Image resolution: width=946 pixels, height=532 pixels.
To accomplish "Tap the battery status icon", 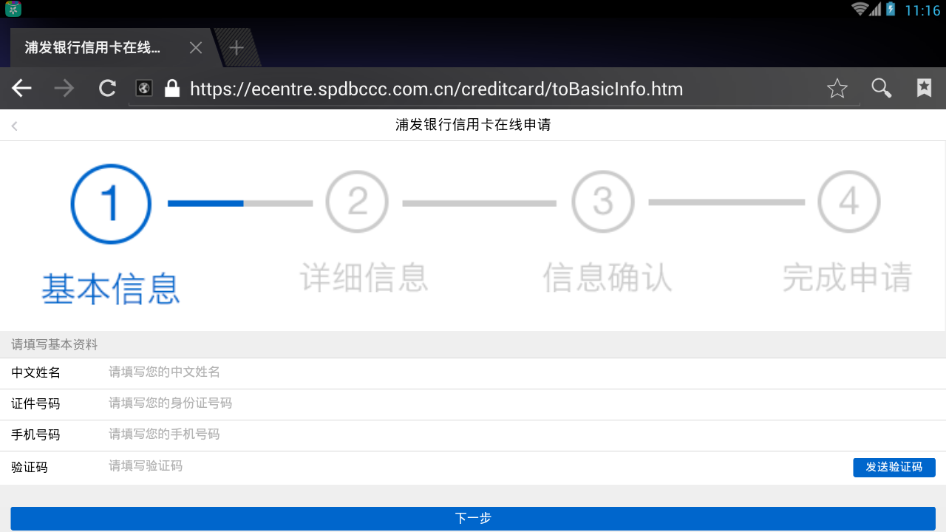I will point(890,9).
